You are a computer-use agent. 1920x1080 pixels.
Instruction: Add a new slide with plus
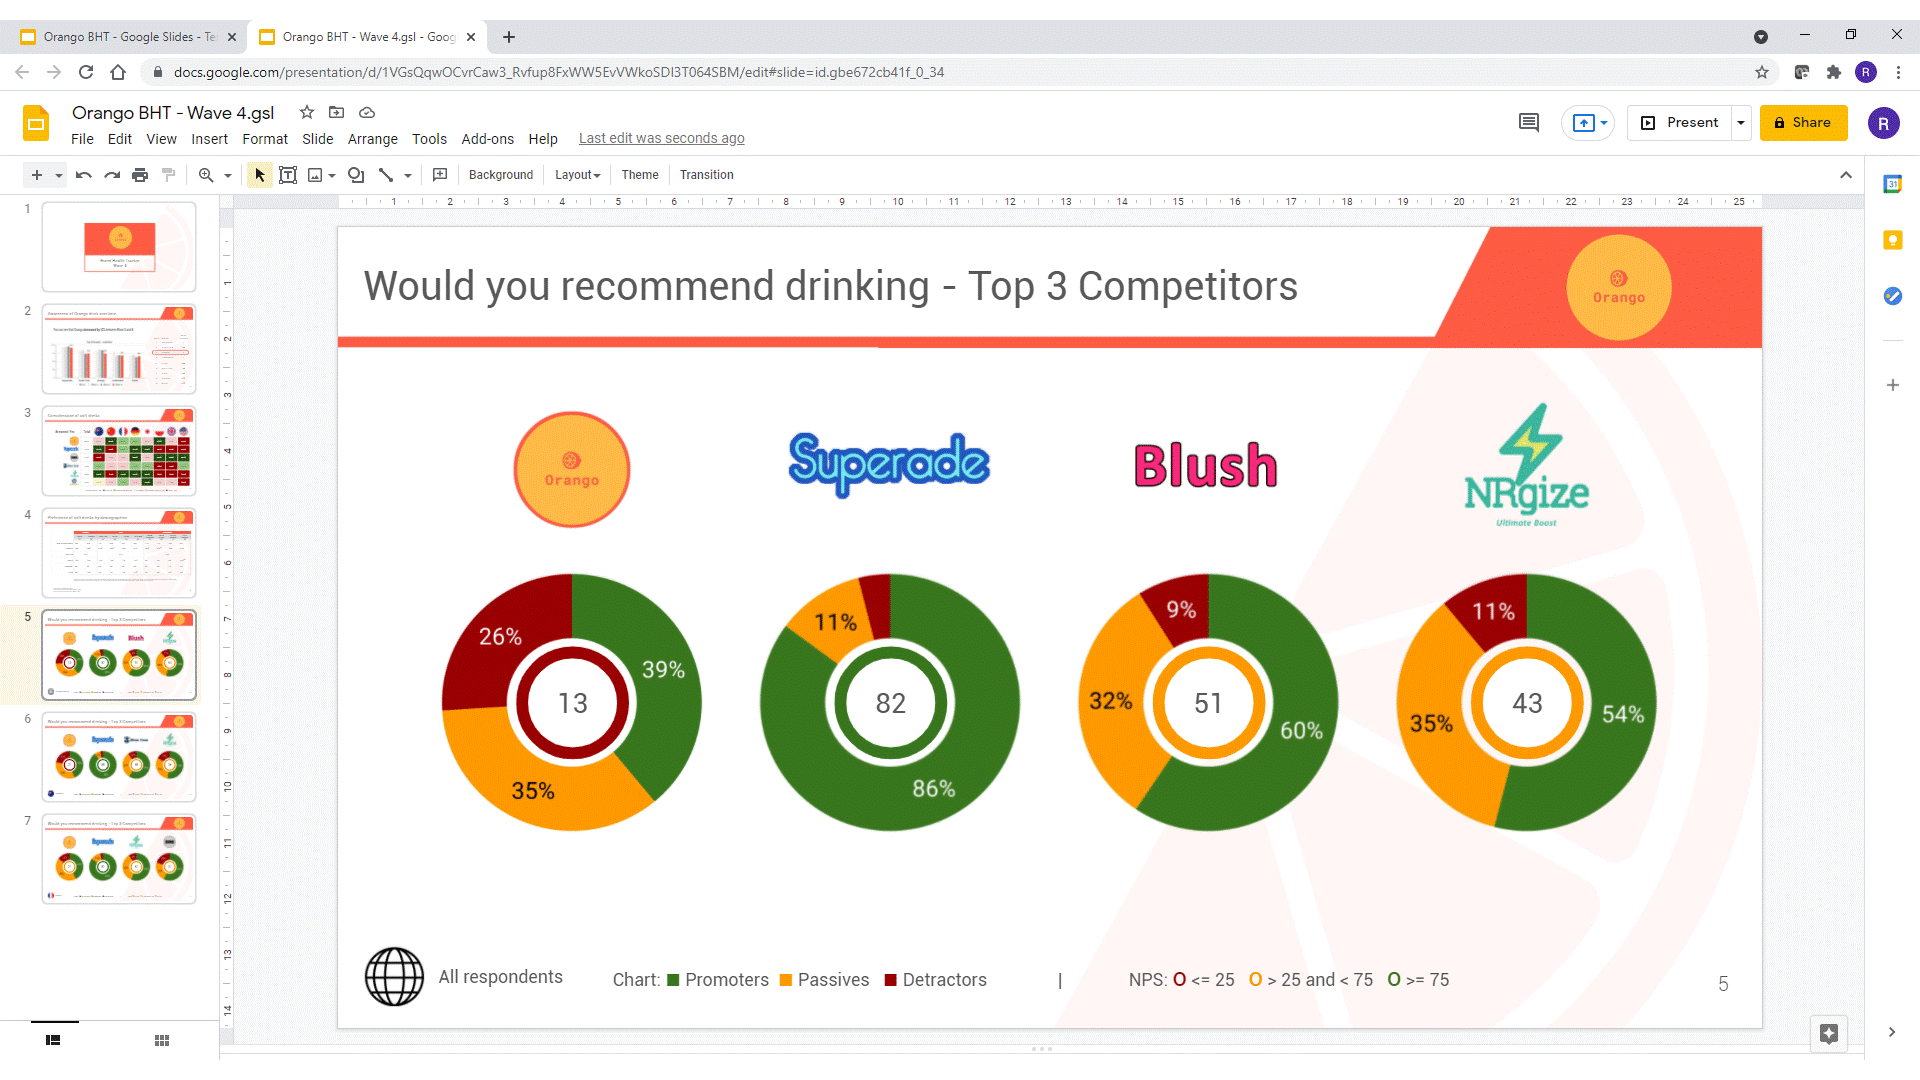pyautogui.click(x=37, y=175)
